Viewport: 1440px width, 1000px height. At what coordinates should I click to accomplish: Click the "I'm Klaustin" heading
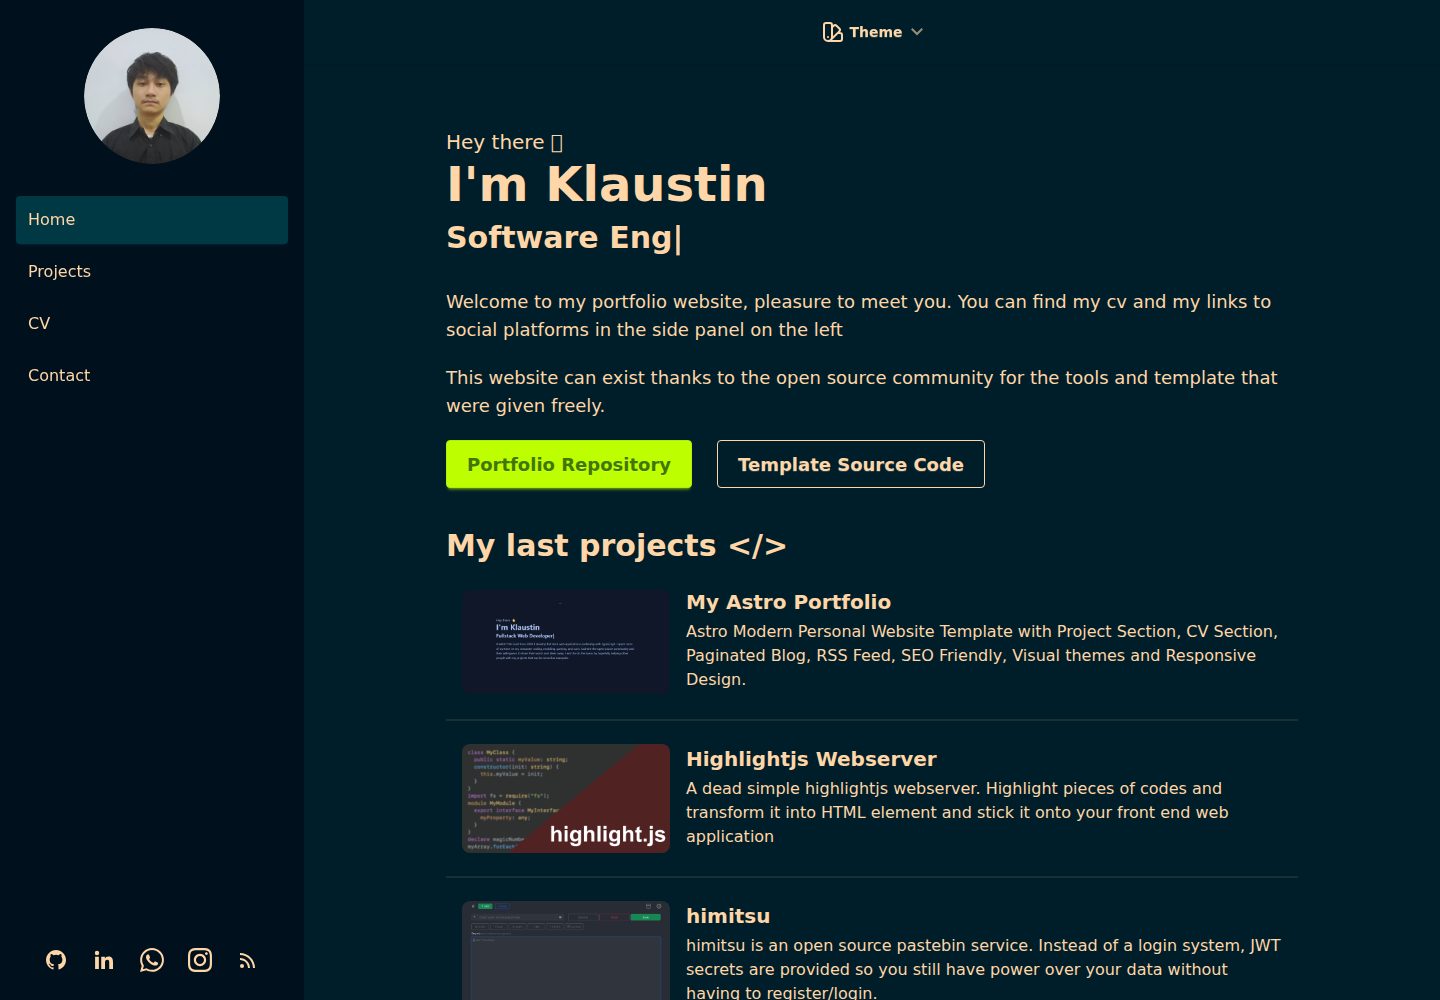point(606,184)
